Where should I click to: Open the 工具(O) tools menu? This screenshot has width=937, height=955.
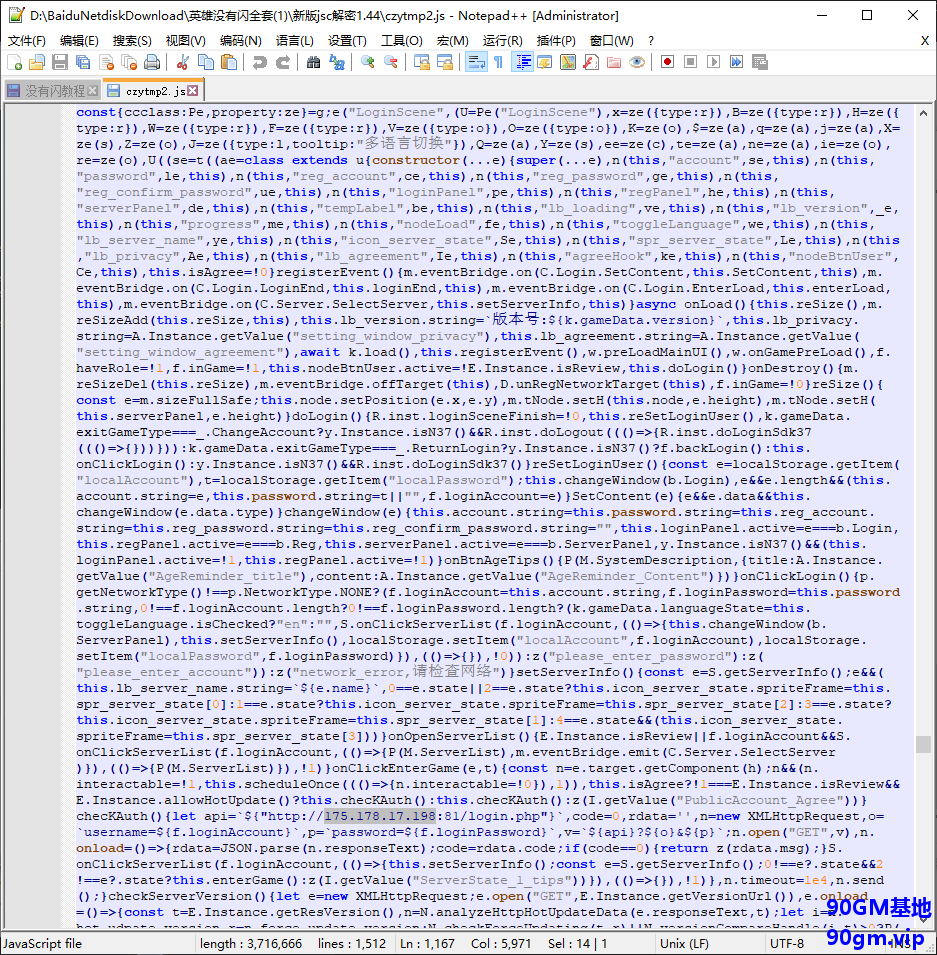coord(401,41)
